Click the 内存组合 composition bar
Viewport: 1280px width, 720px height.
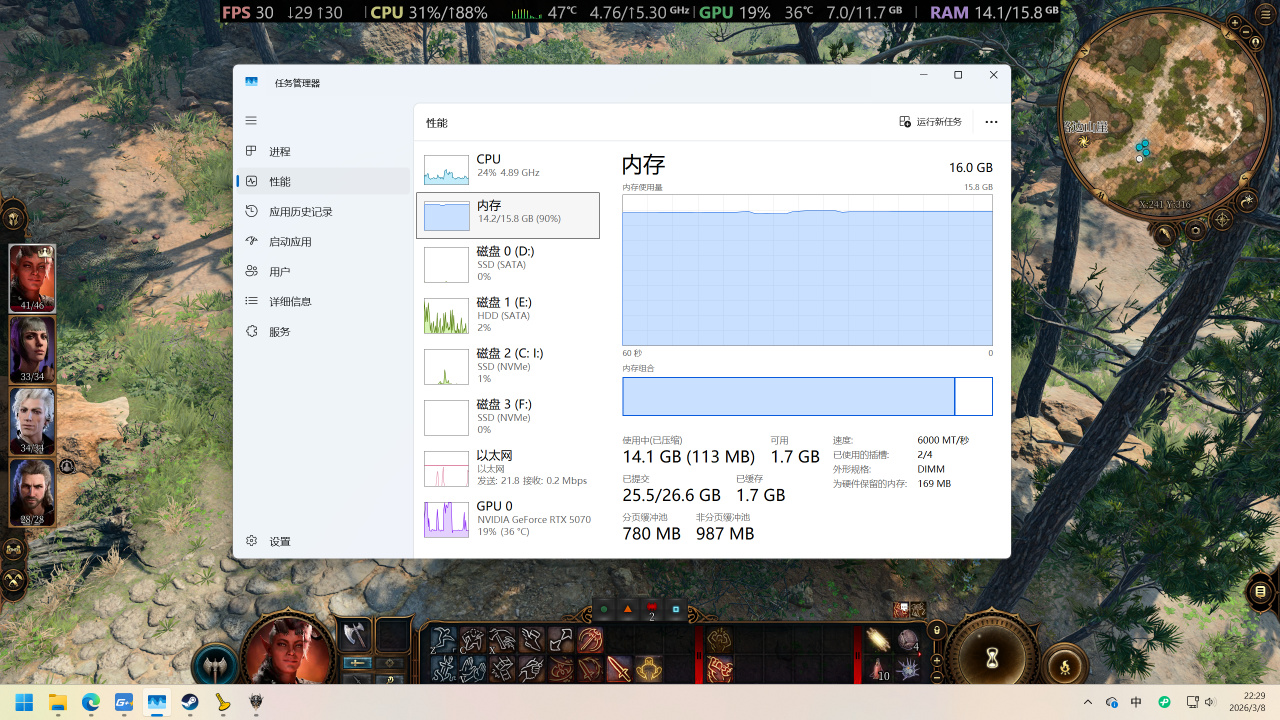point(807,396)
